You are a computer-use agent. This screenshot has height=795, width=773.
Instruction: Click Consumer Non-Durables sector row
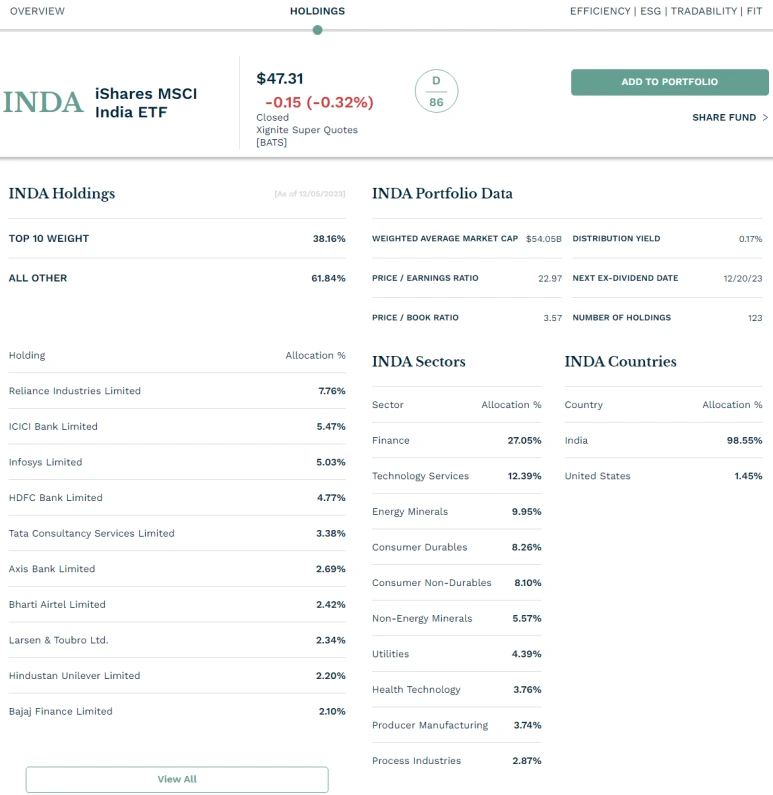point(457,583)
